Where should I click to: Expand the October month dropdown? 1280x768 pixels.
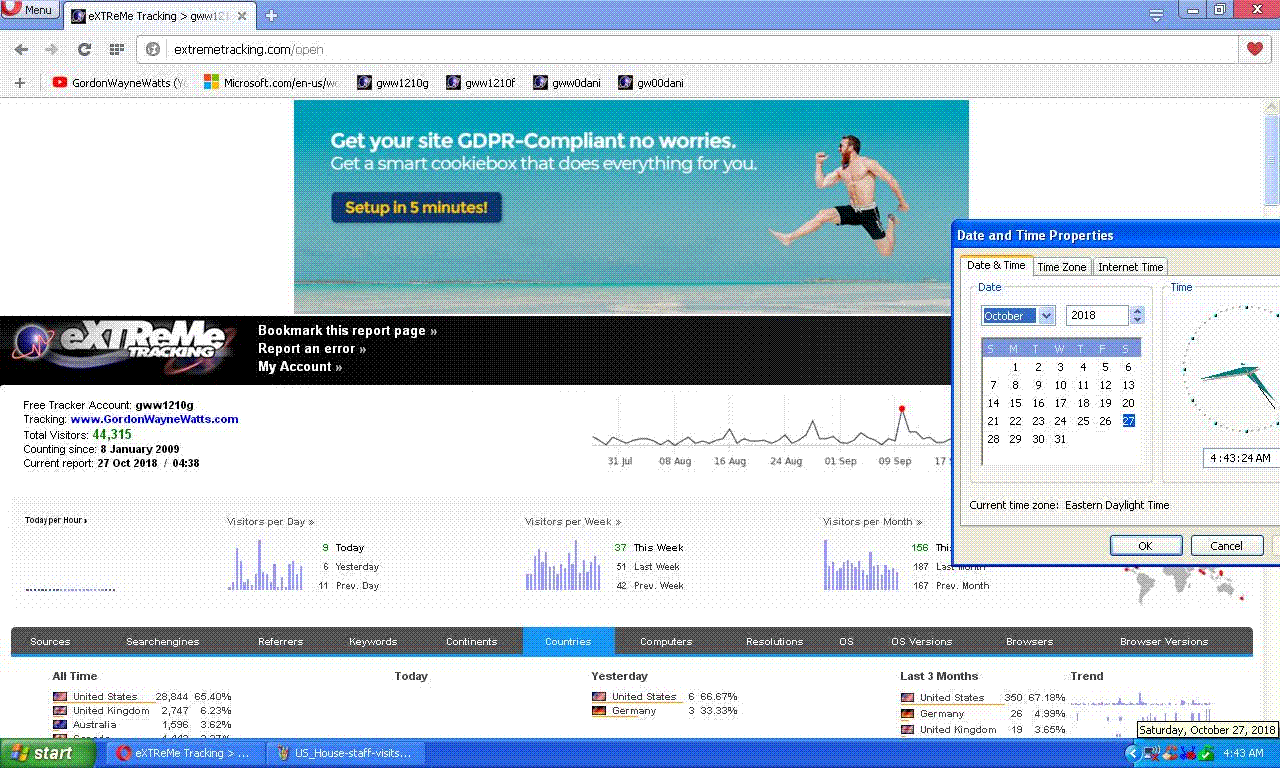[x=1046, y=316]
